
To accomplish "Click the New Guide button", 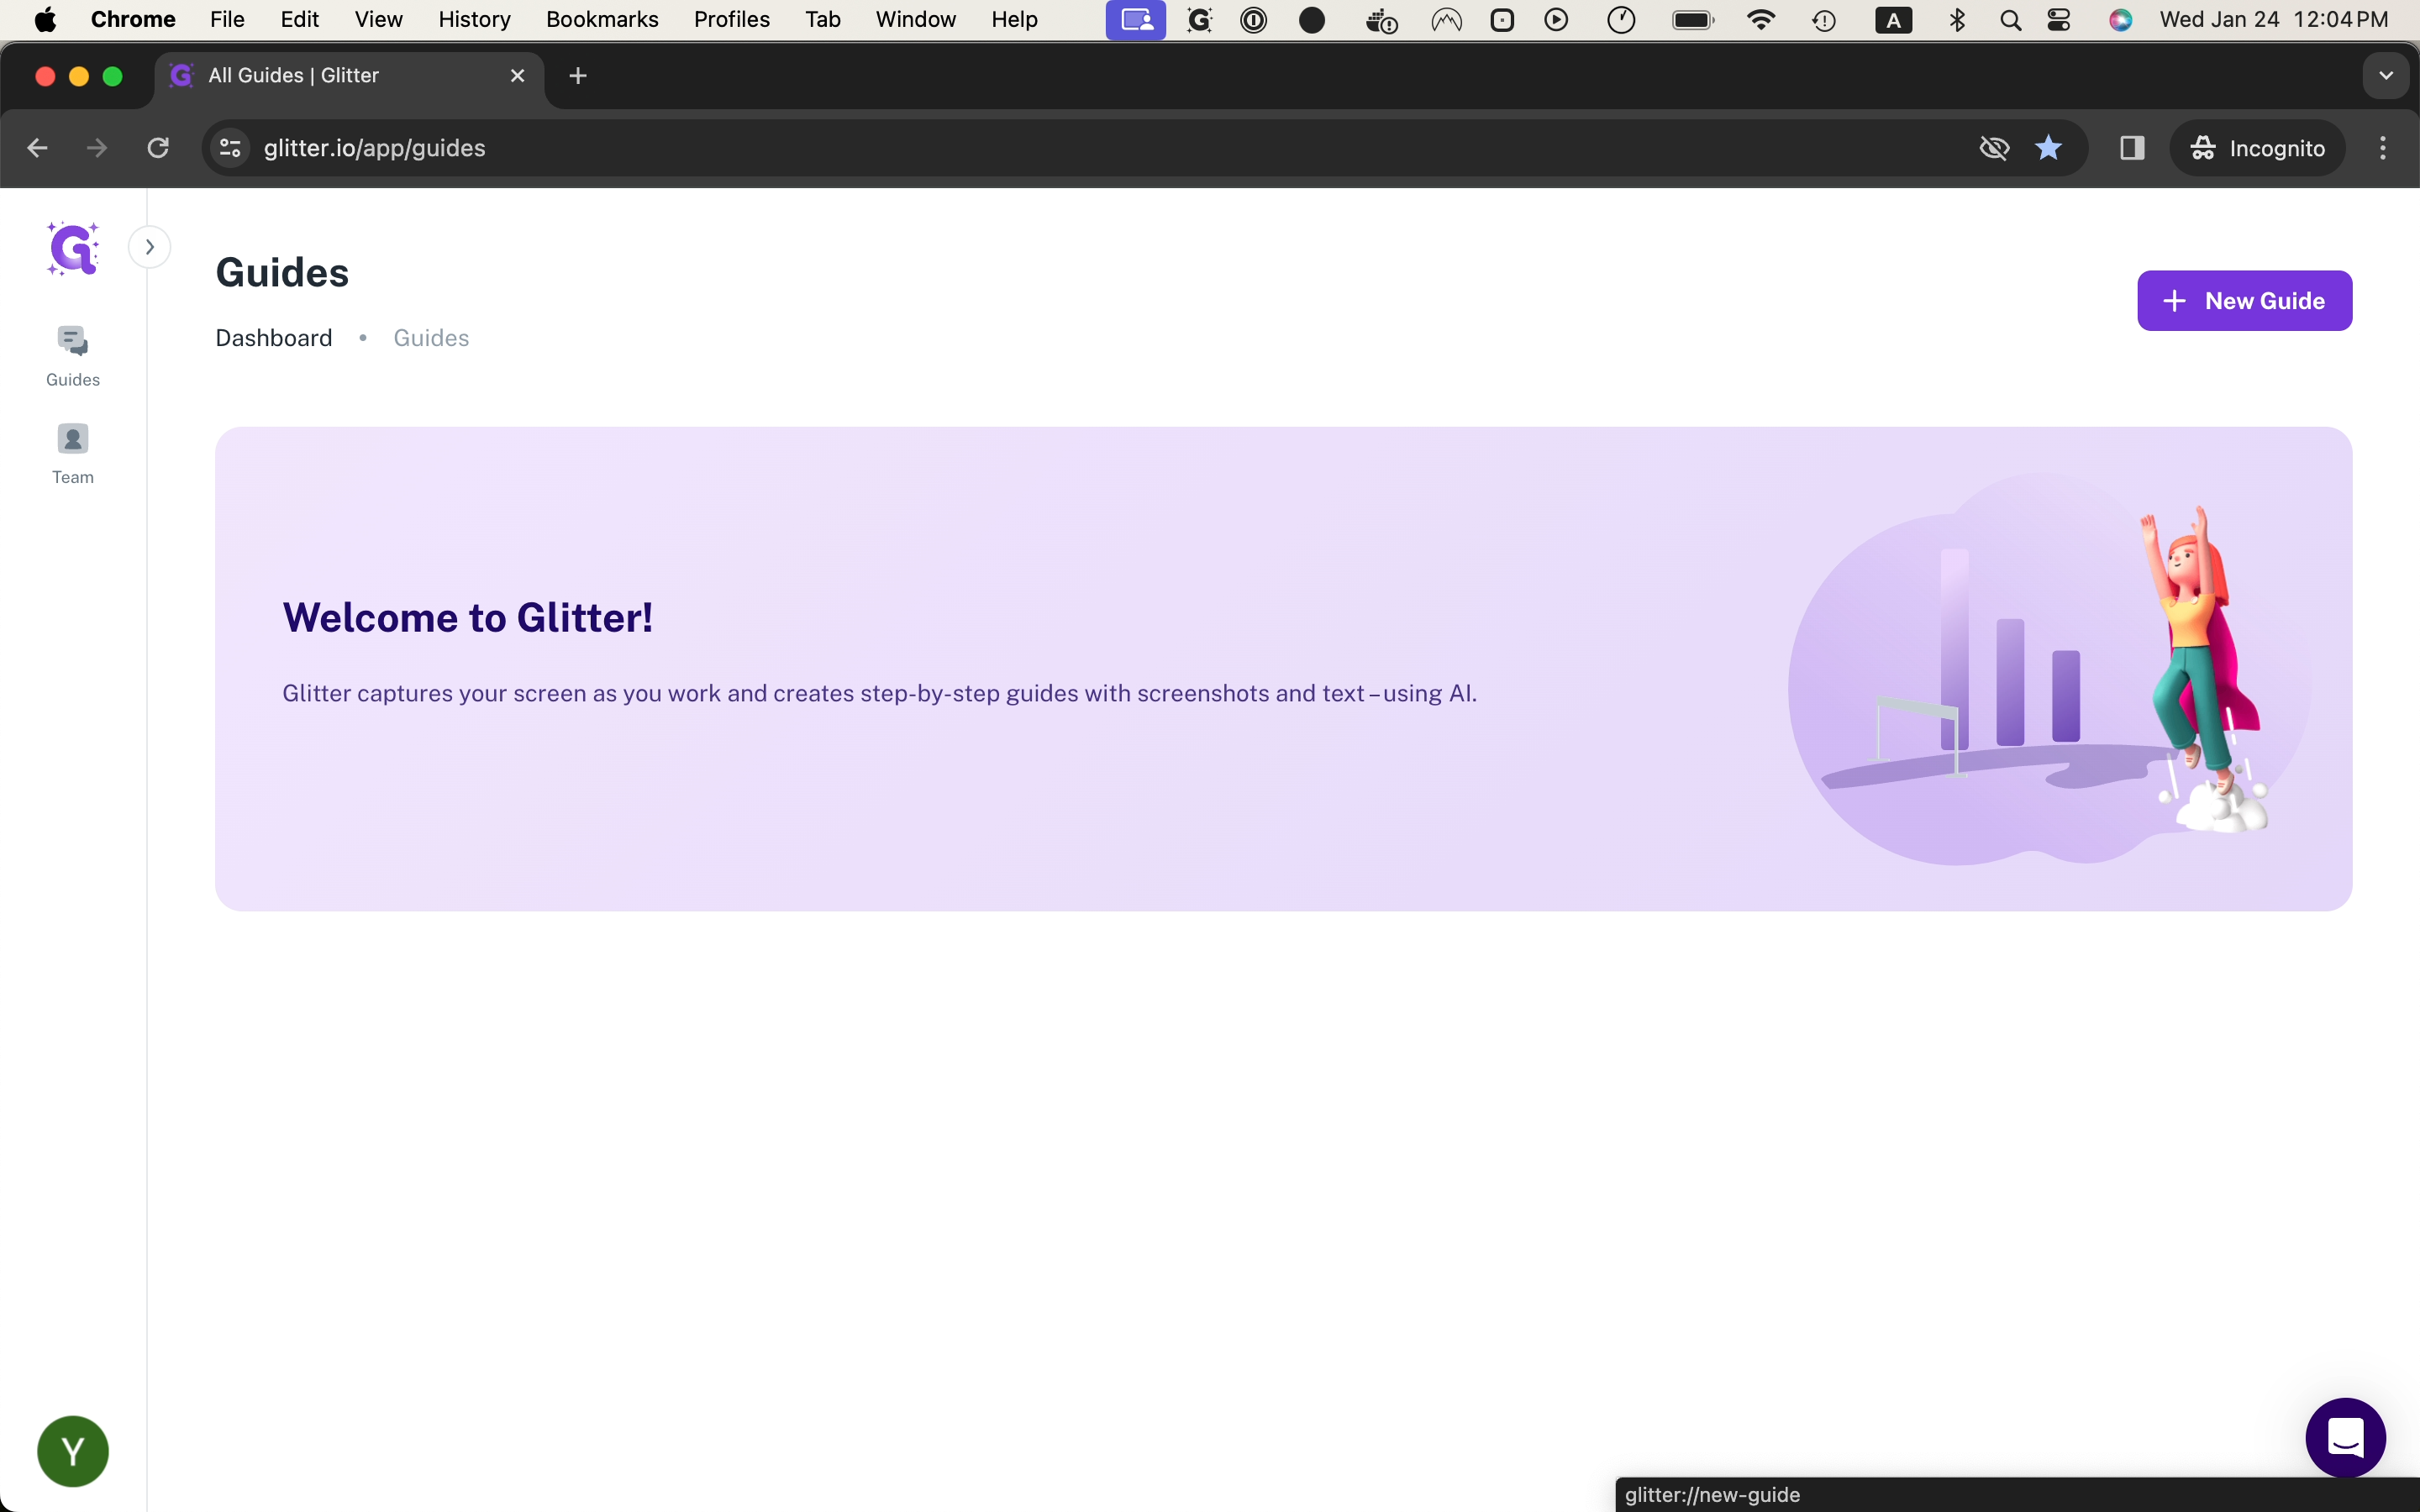I will 2244,301.
